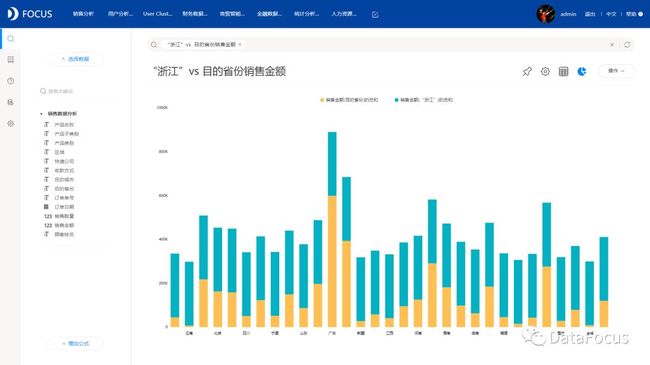Open the 财务数据 nav tab
This screenshot has height=365, width=650.
point(195,14)
